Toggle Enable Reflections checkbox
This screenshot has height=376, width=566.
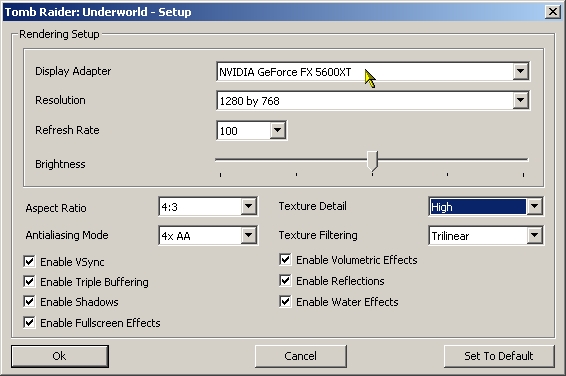pyautogui.click(x=285, y=280)
